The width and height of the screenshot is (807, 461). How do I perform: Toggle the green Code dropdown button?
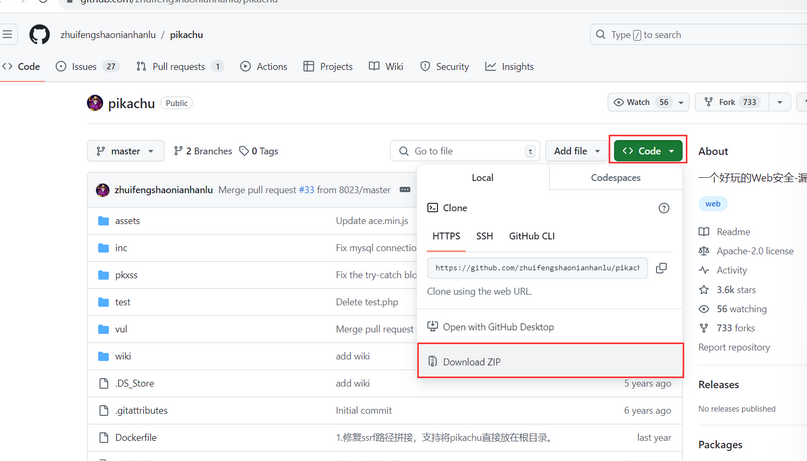(648, 151)
